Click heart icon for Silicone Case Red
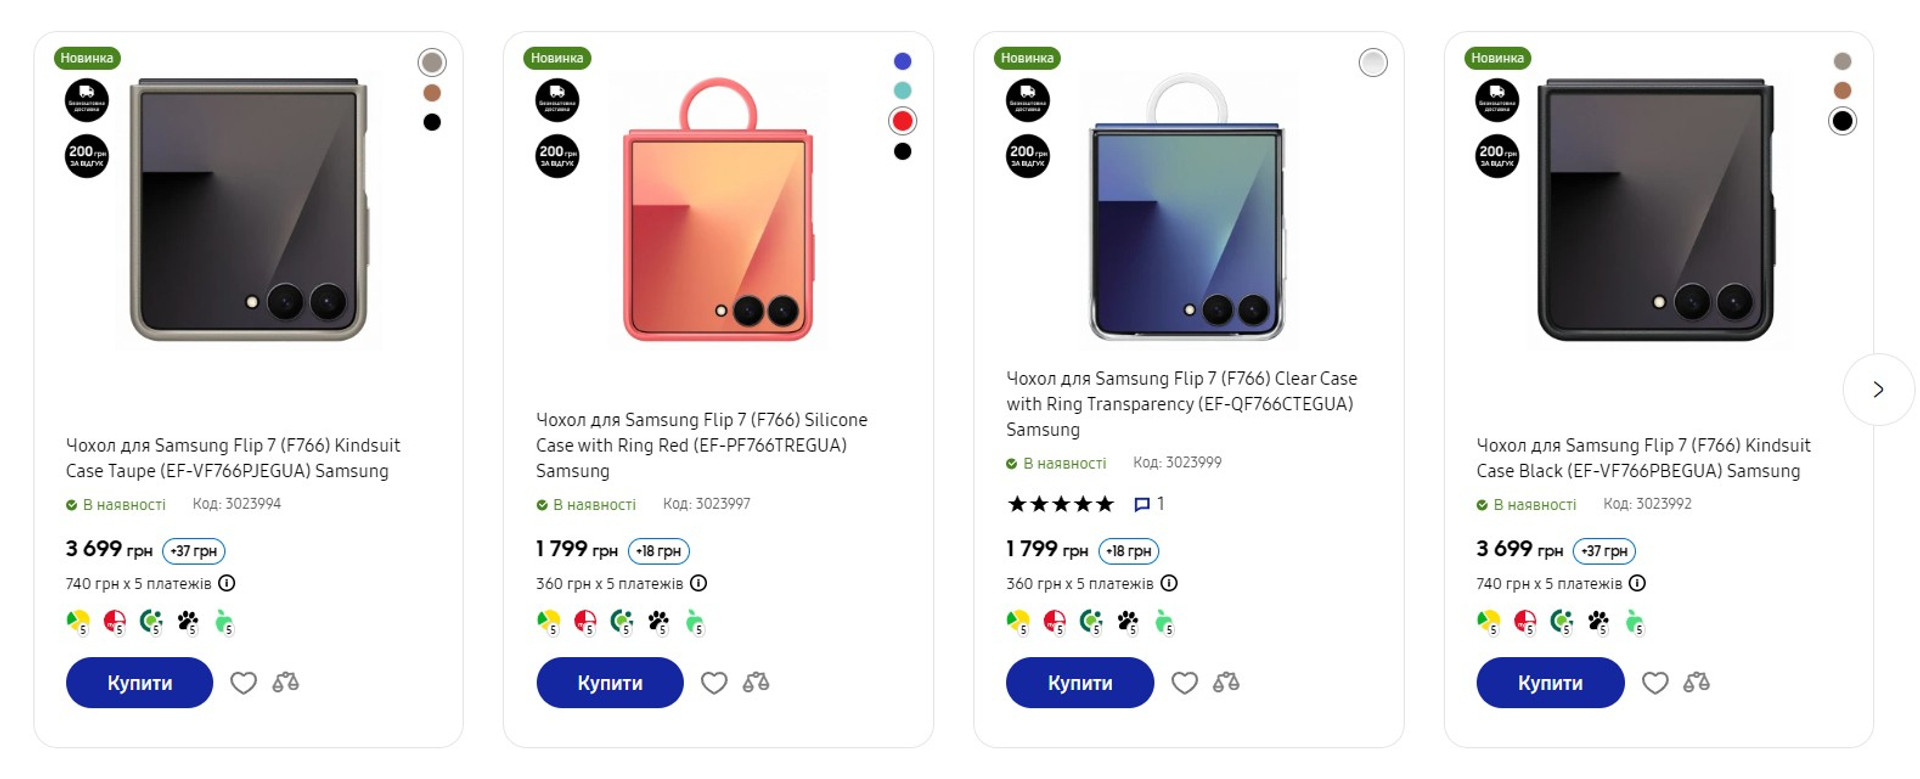Image resolution: width=1920 pixels, height=779 pixels. 714,683
